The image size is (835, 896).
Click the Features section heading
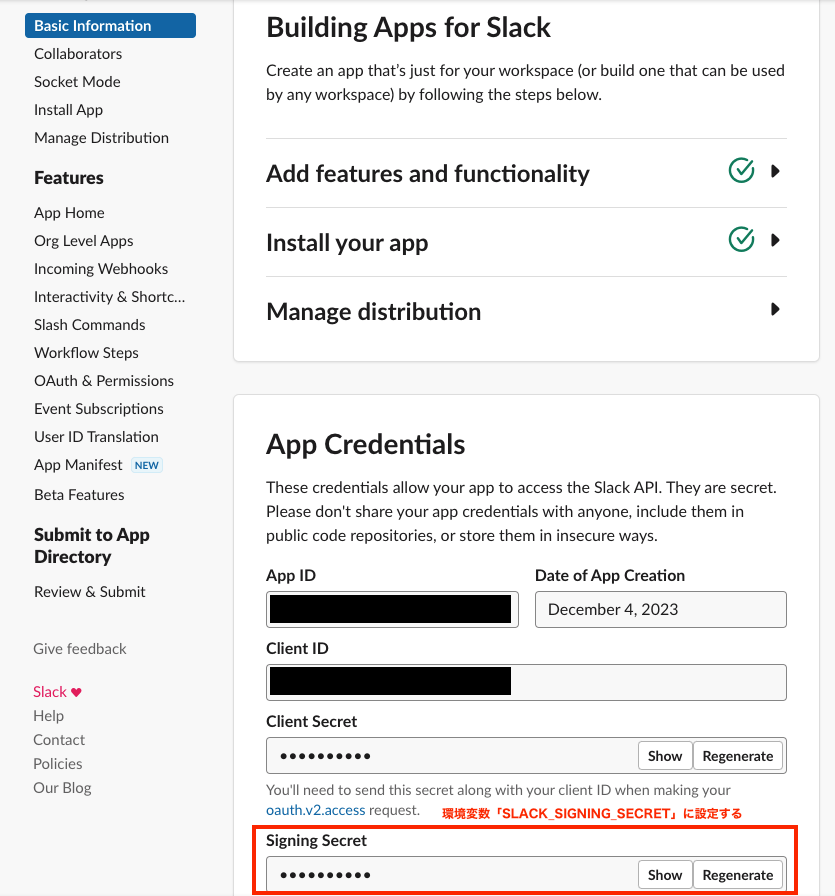69,178
